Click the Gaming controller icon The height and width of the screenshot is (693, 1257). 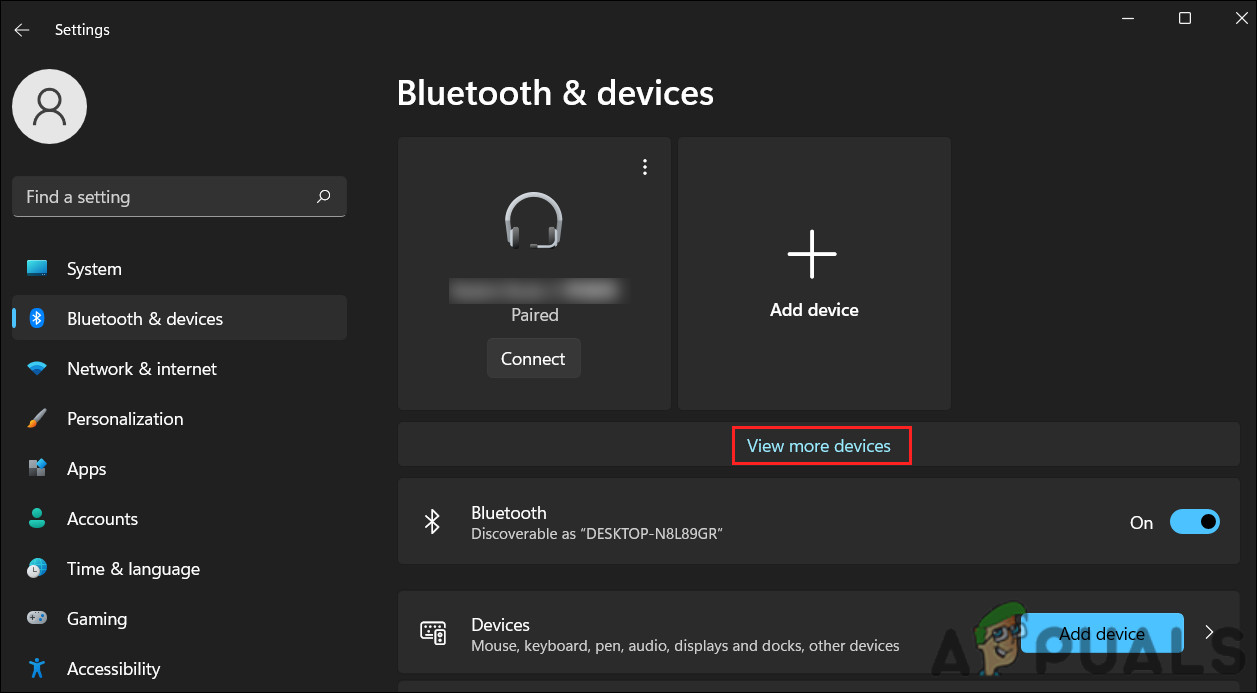point(37,618)
